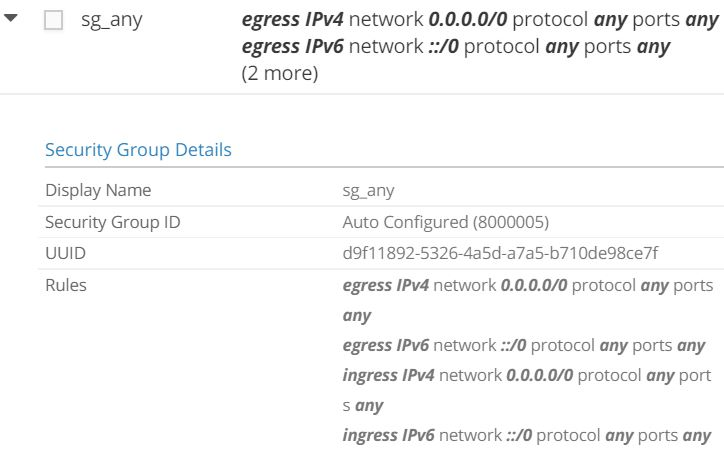Viewport: 724px width, 454px height.
Task: Click the Display Name label
Action: coord(98,190)
